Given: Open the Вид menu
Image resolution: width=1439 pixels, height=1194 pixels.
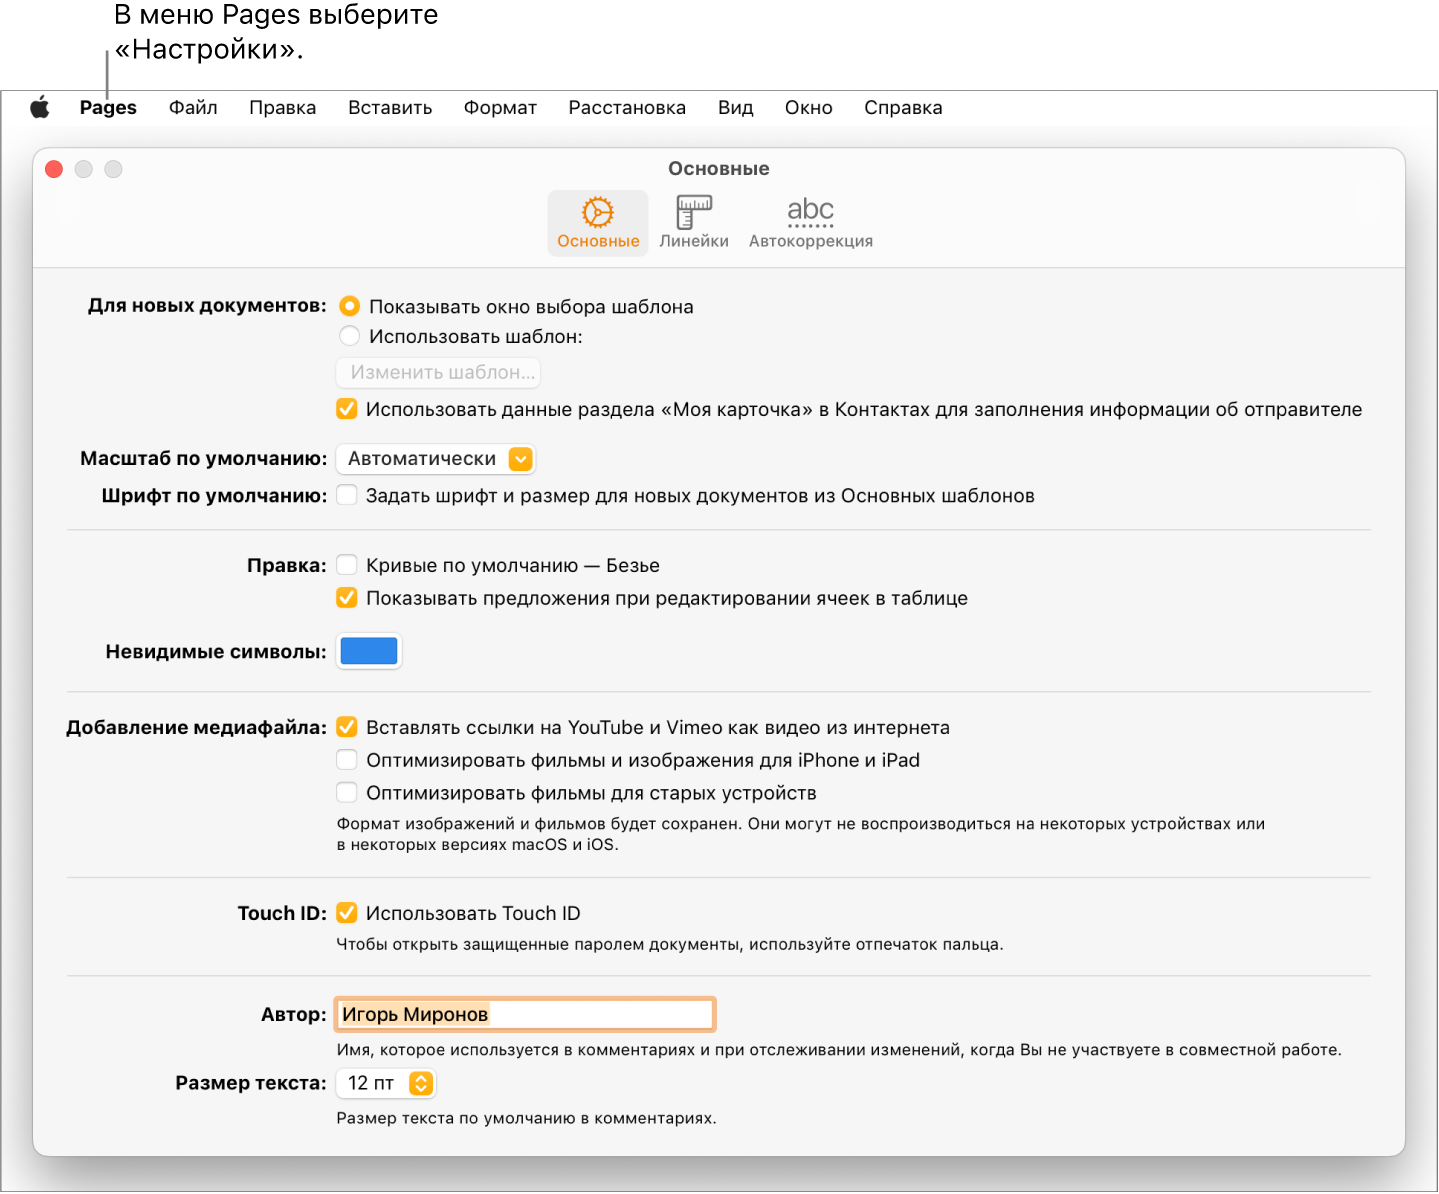Looking at the screenshot, I should 735,108.
